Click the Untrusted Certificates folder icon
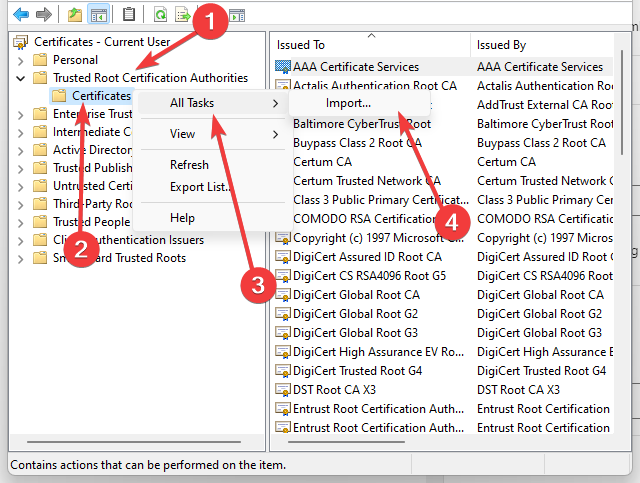640x483 pixels. (x=40, y=186)
